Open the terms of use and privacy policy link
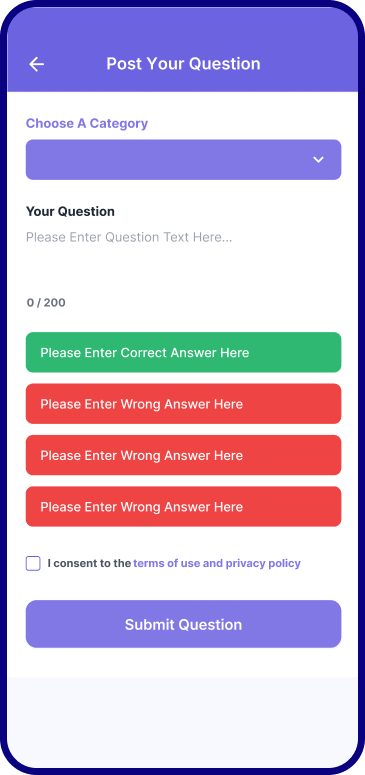Screen dimensions: 365x775 (217, 563)
